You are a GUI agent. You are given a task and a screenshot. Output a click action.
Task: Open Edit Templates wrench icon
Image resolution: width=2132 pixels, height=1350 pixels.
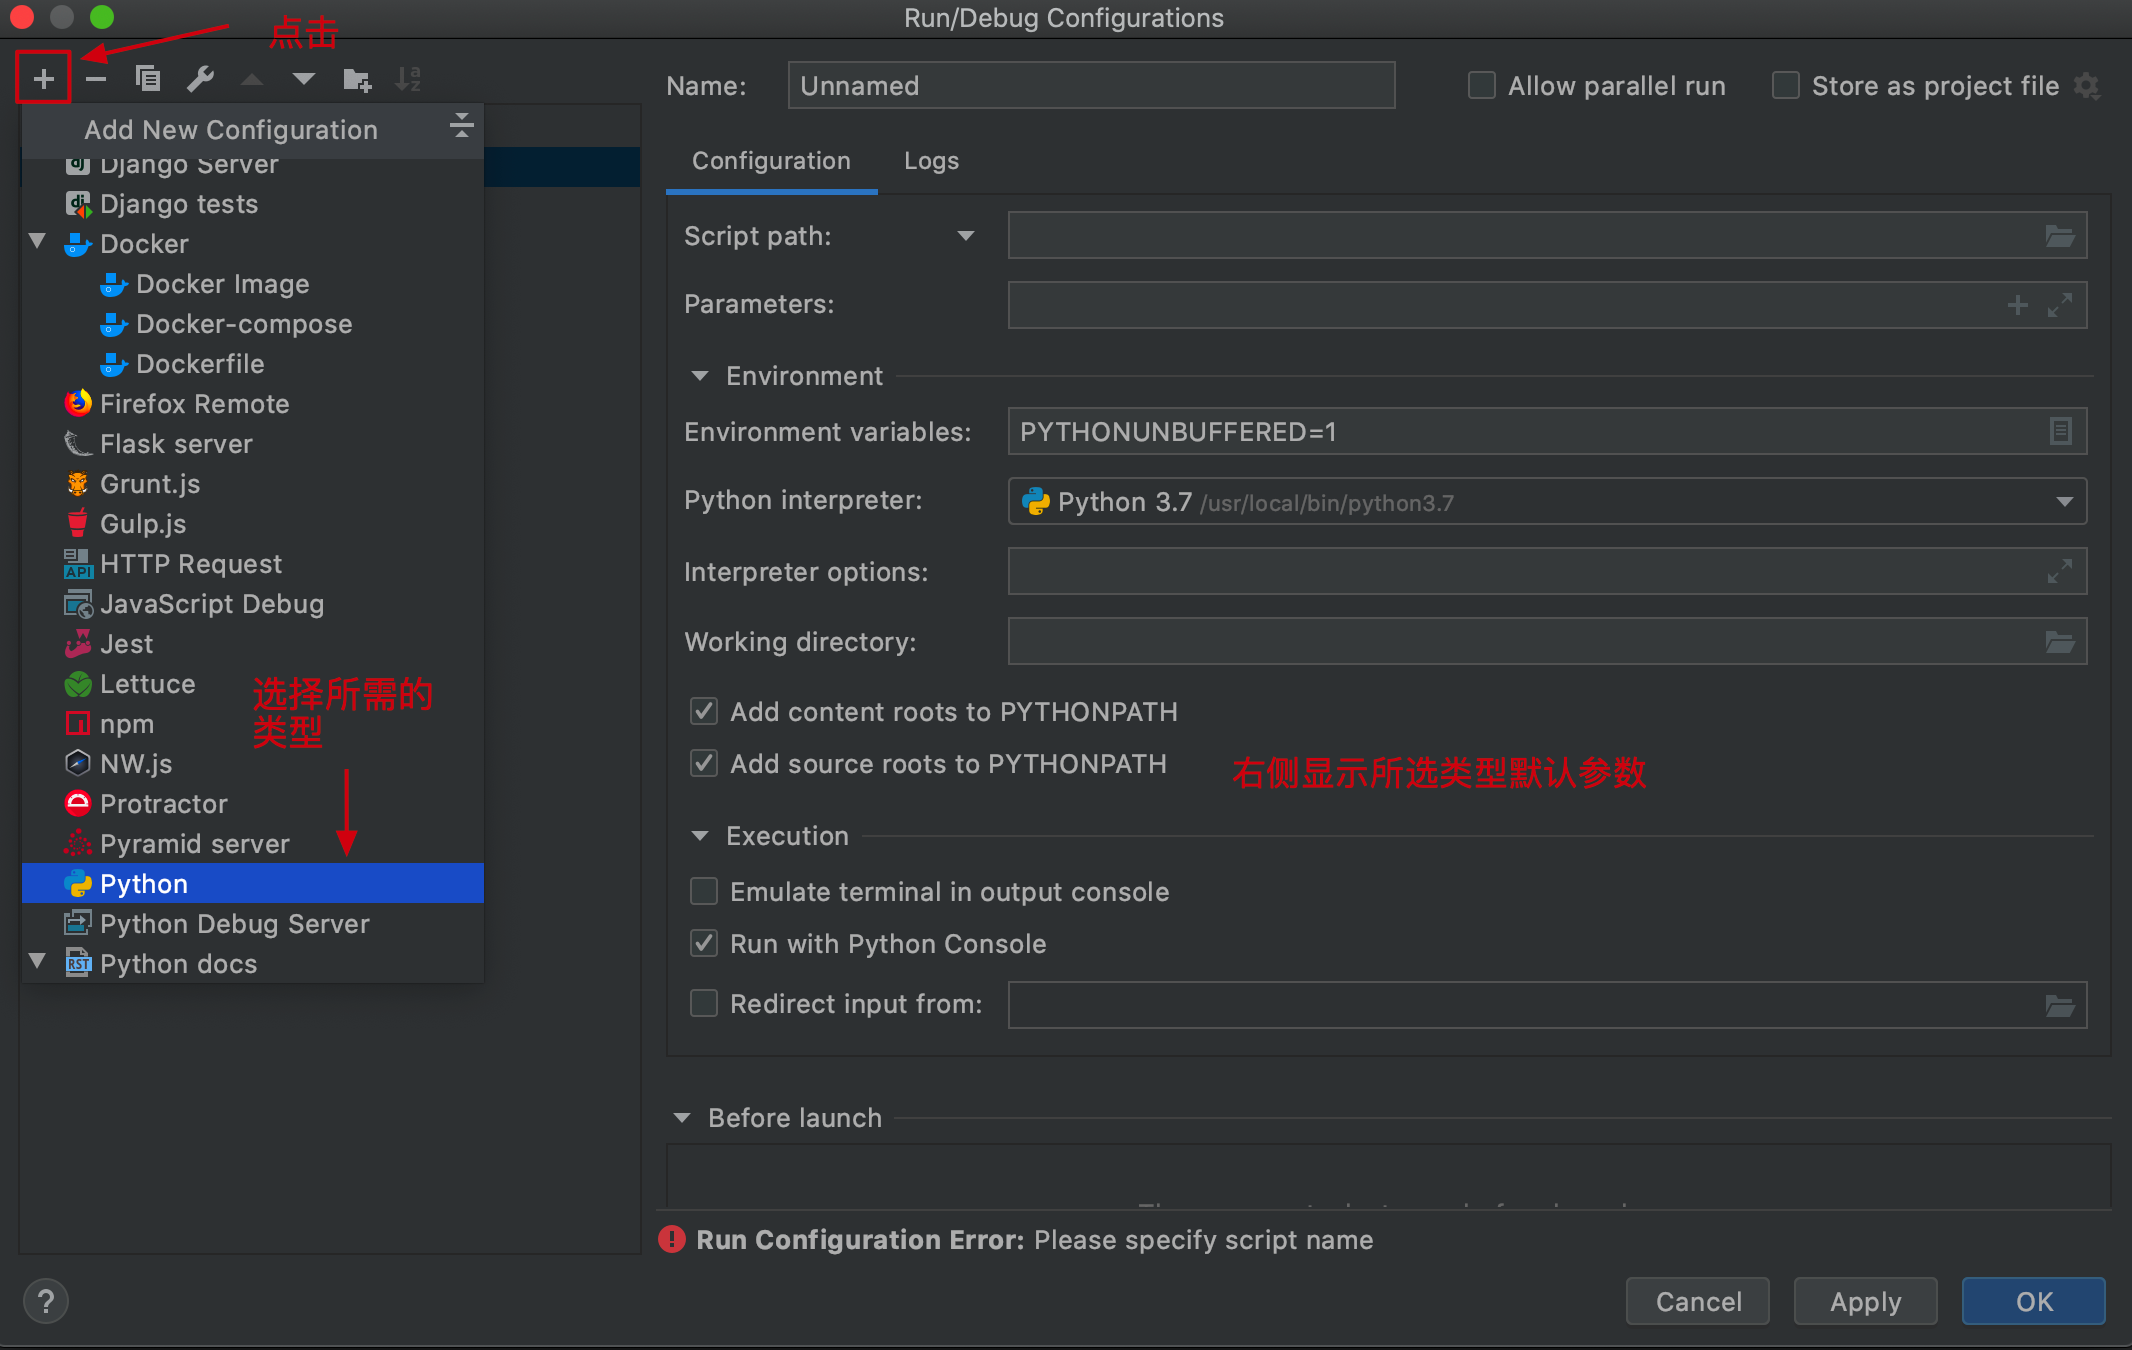(x=200, y=78)
